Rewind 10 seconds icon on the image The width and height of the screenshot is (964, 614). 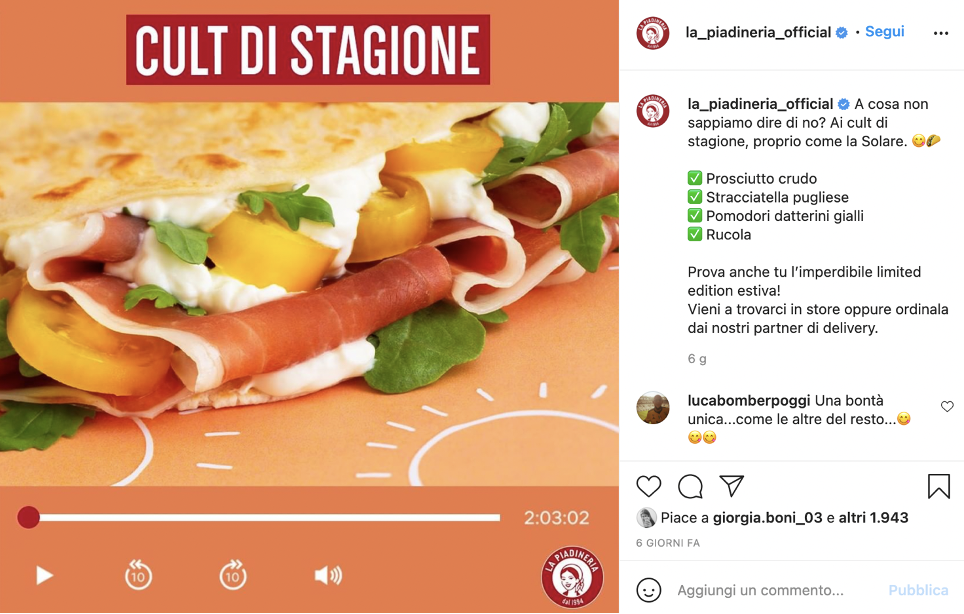(x=138, y=575)
